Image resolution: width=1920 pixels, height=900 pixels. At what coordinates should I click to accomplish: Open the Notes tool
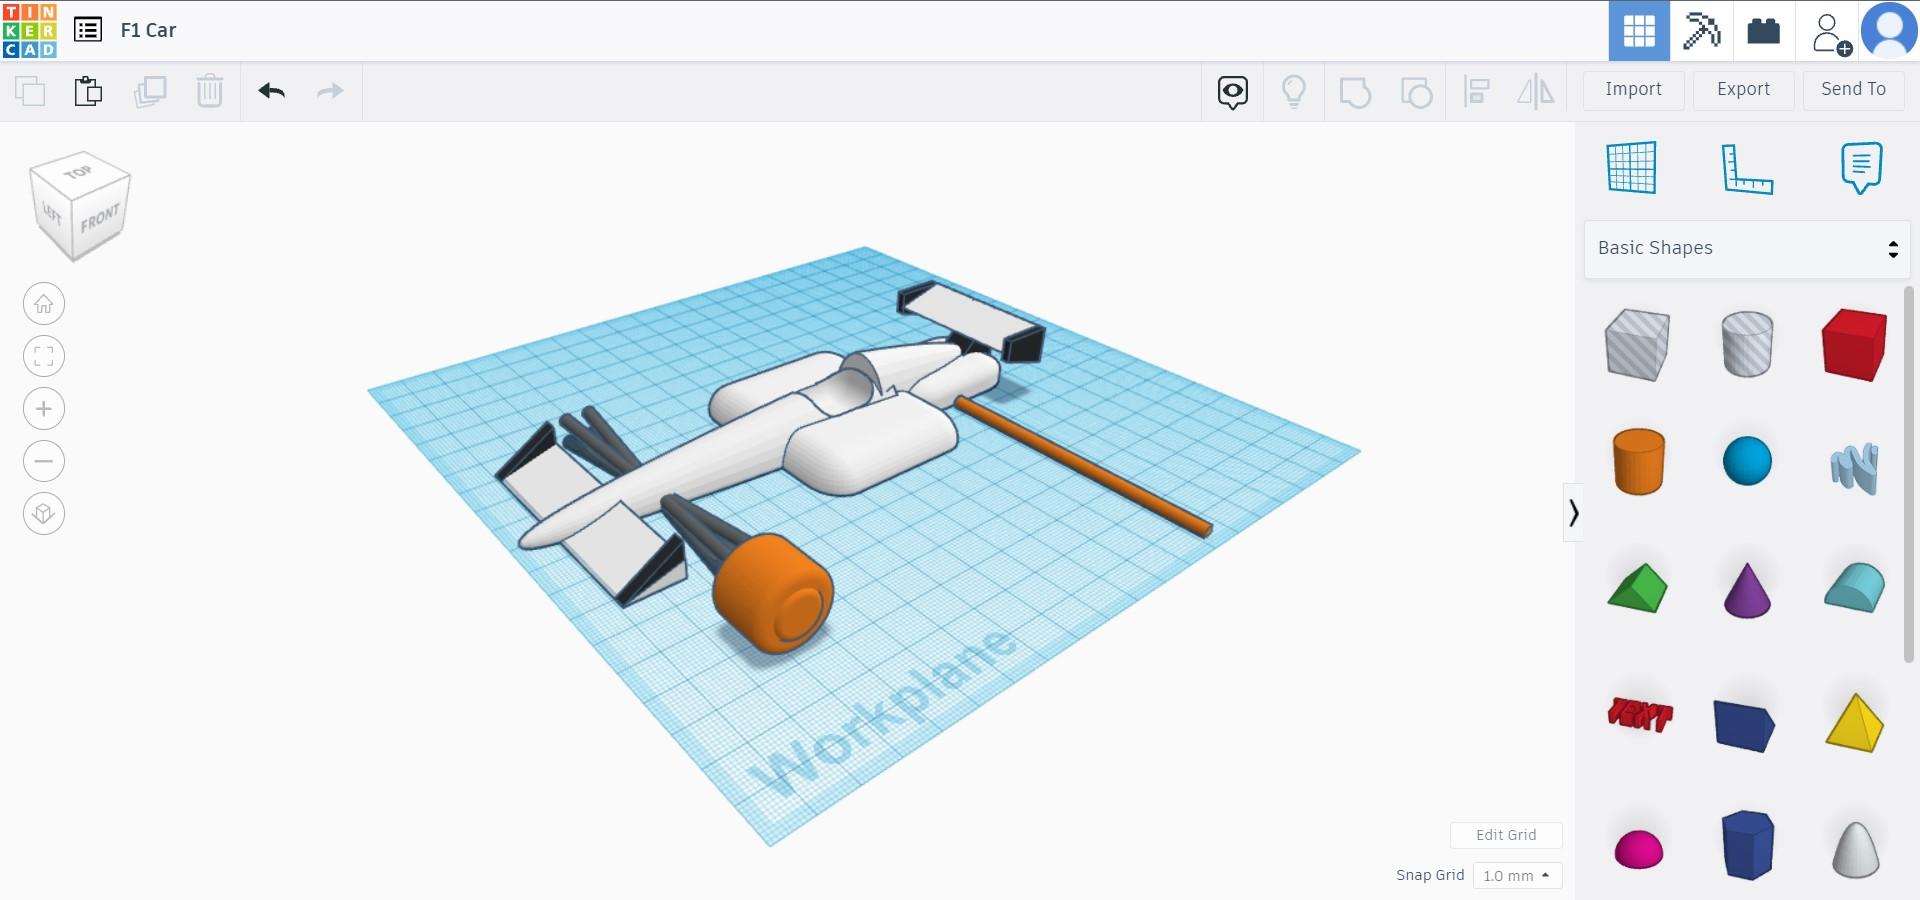1861,167
